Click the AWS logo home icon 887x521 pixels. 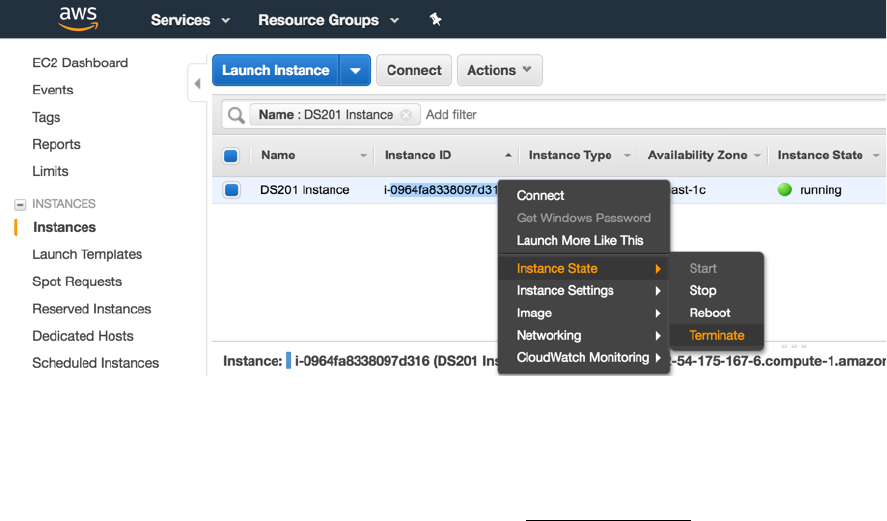coord(77,19)
